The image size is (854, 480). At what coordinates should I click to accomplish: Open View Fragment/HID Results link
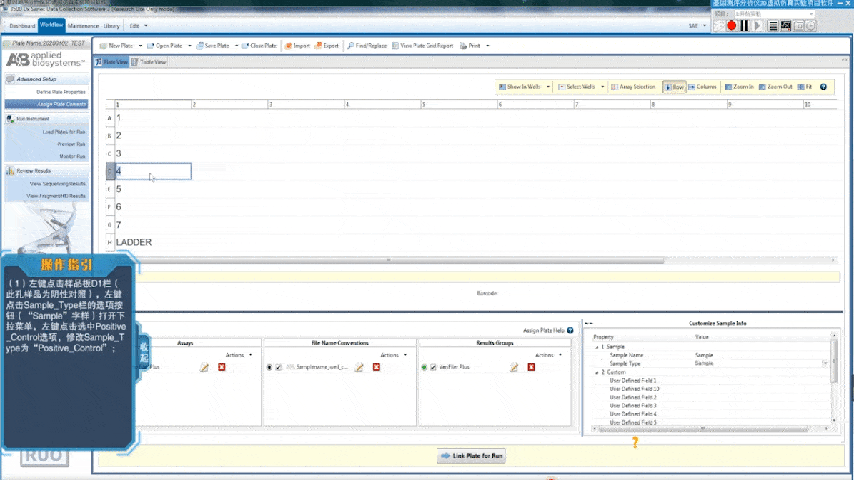[56, 196]
